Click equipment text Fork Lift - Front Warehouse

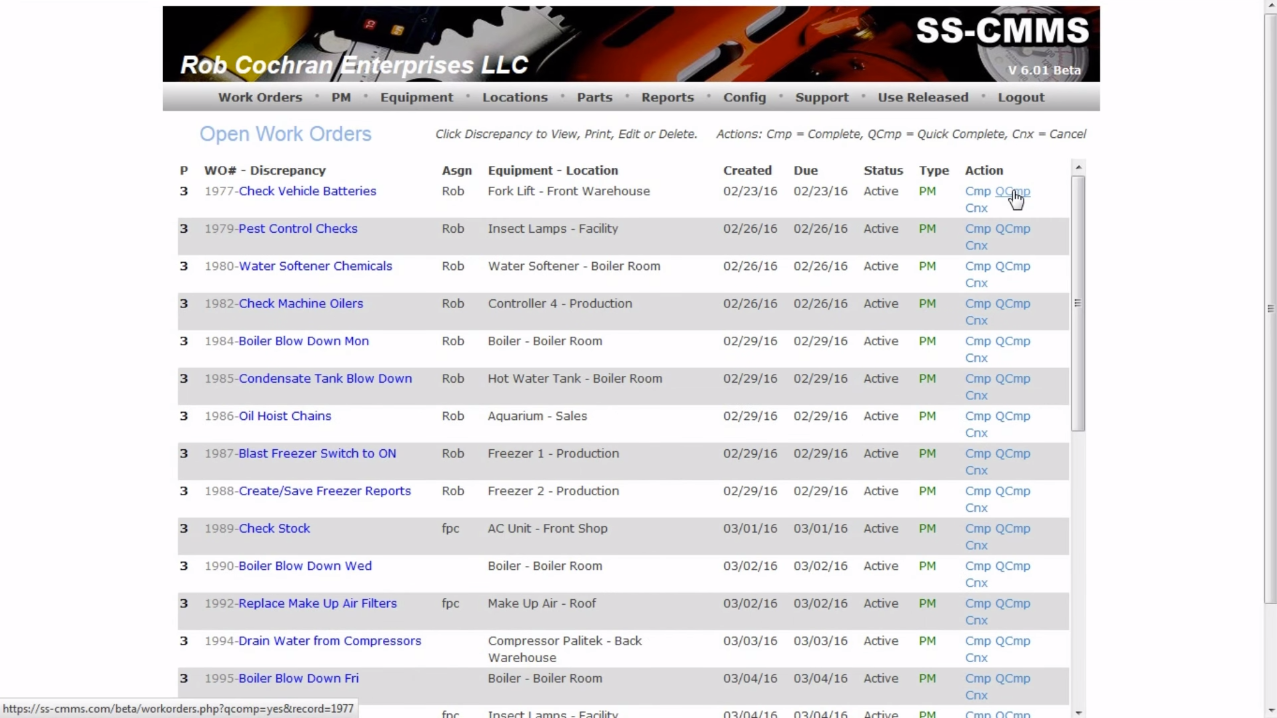pos(569,191)
